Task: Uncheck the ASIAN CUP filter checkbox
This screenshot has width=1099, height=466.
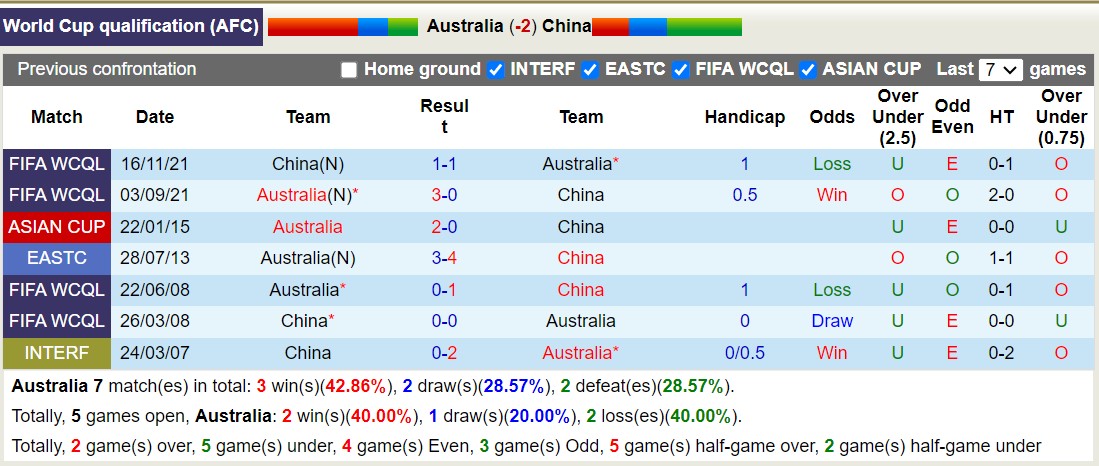Action: click(x=807, y=70)
